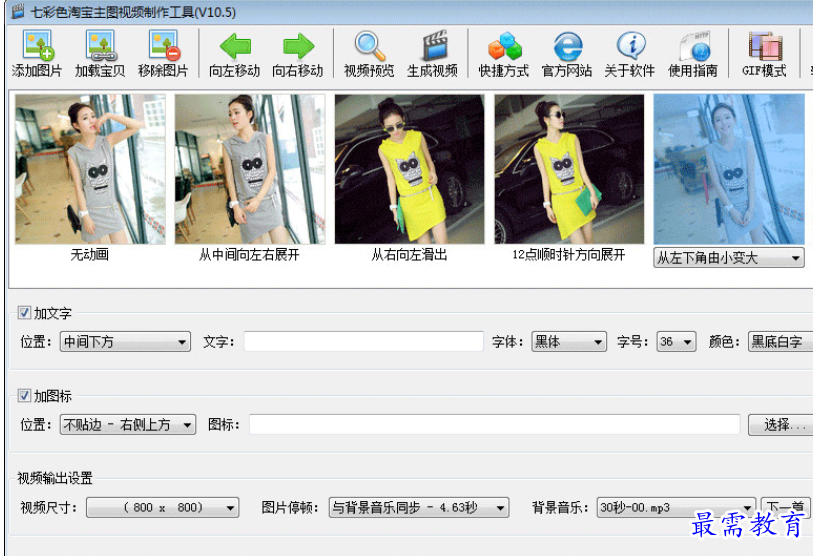Expand the 从左下角由小变大 animation dropdown

pyautogui.click(x=729, y=258)
